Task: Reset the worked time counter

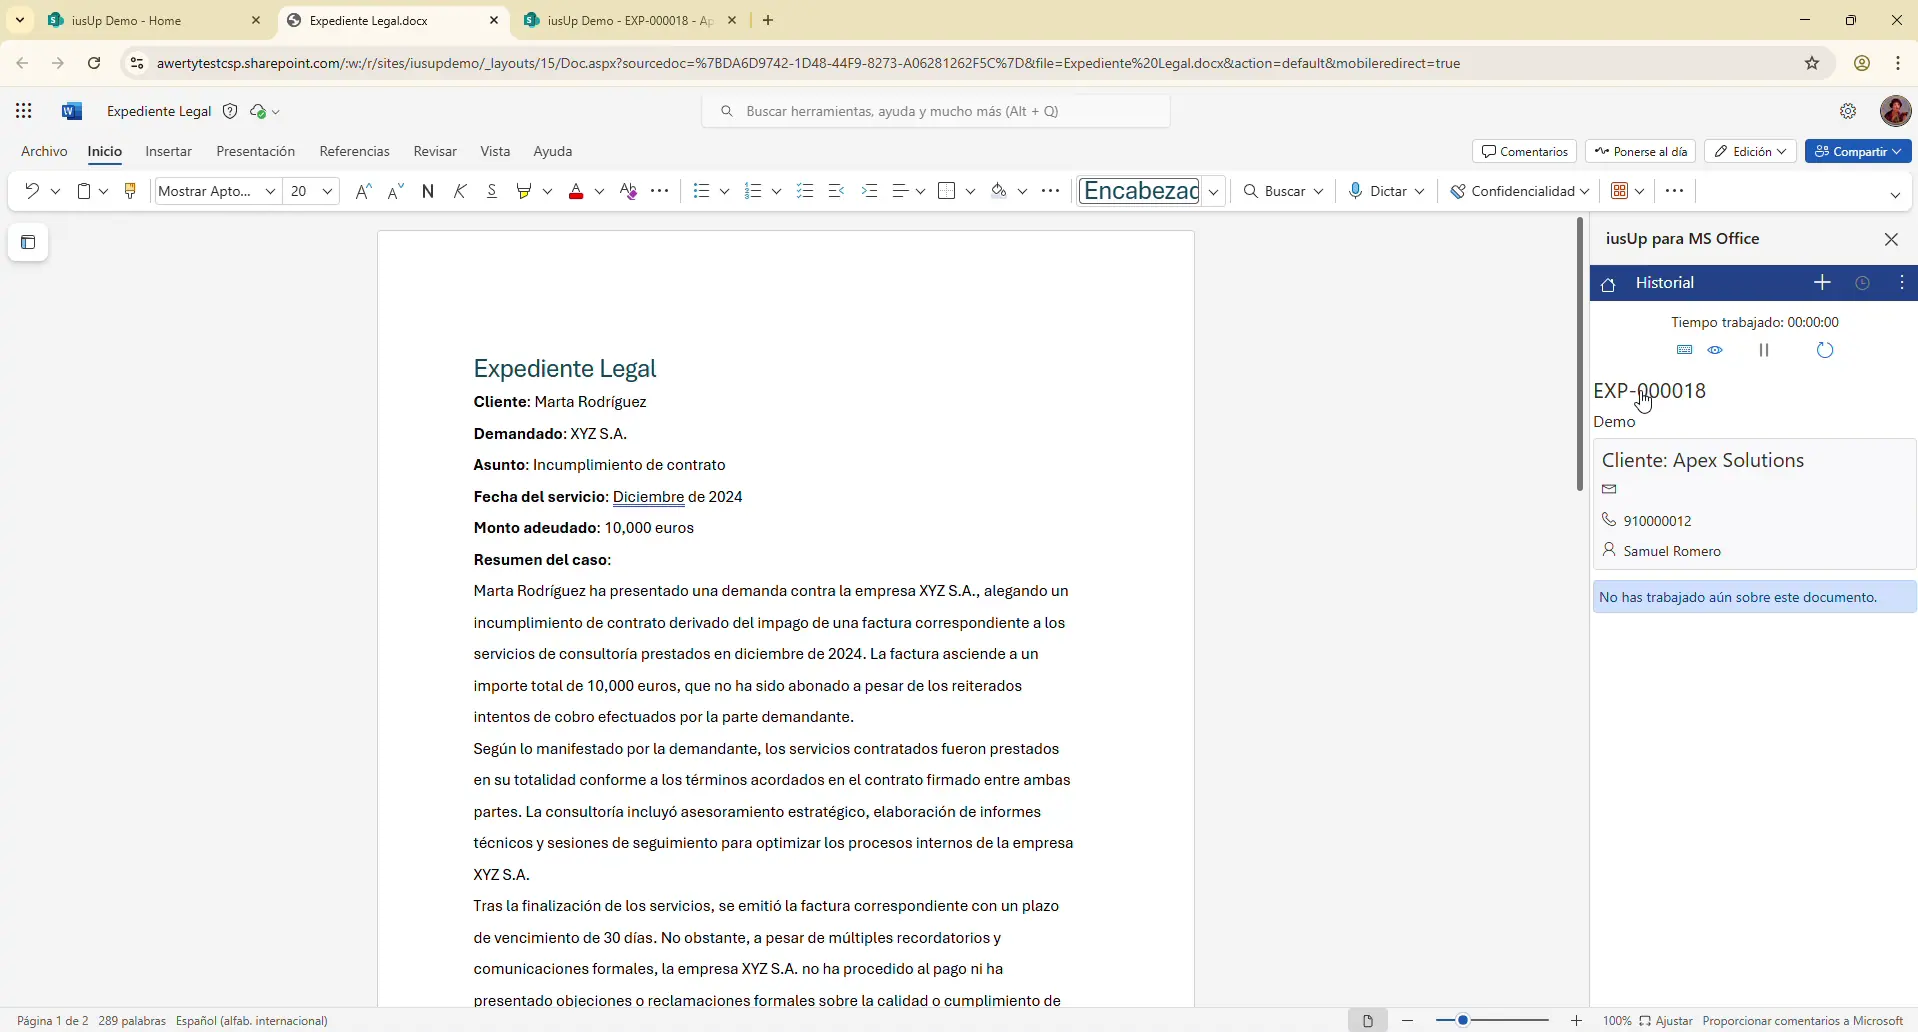Action: [x=1825, y=350]
